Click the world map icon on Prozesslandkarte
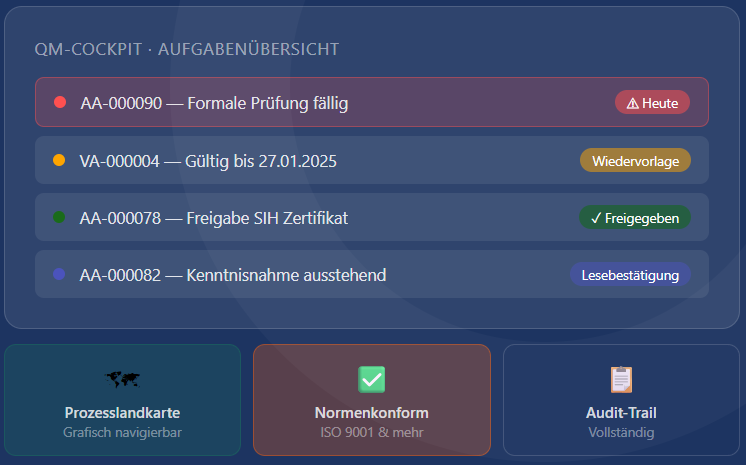 pyautogui.click(x=122, y=379)
